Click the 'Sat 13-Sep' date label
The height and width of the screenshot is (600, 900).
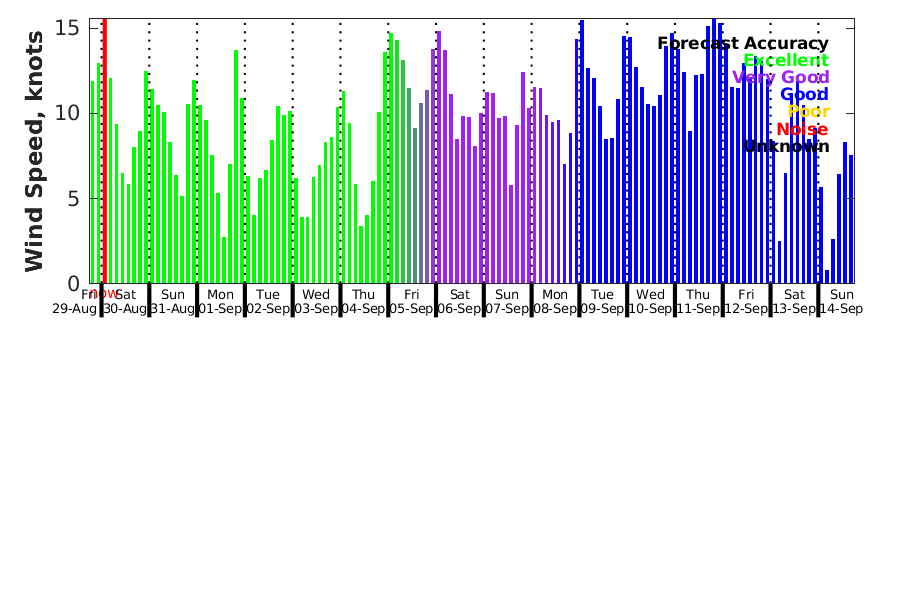794,301
